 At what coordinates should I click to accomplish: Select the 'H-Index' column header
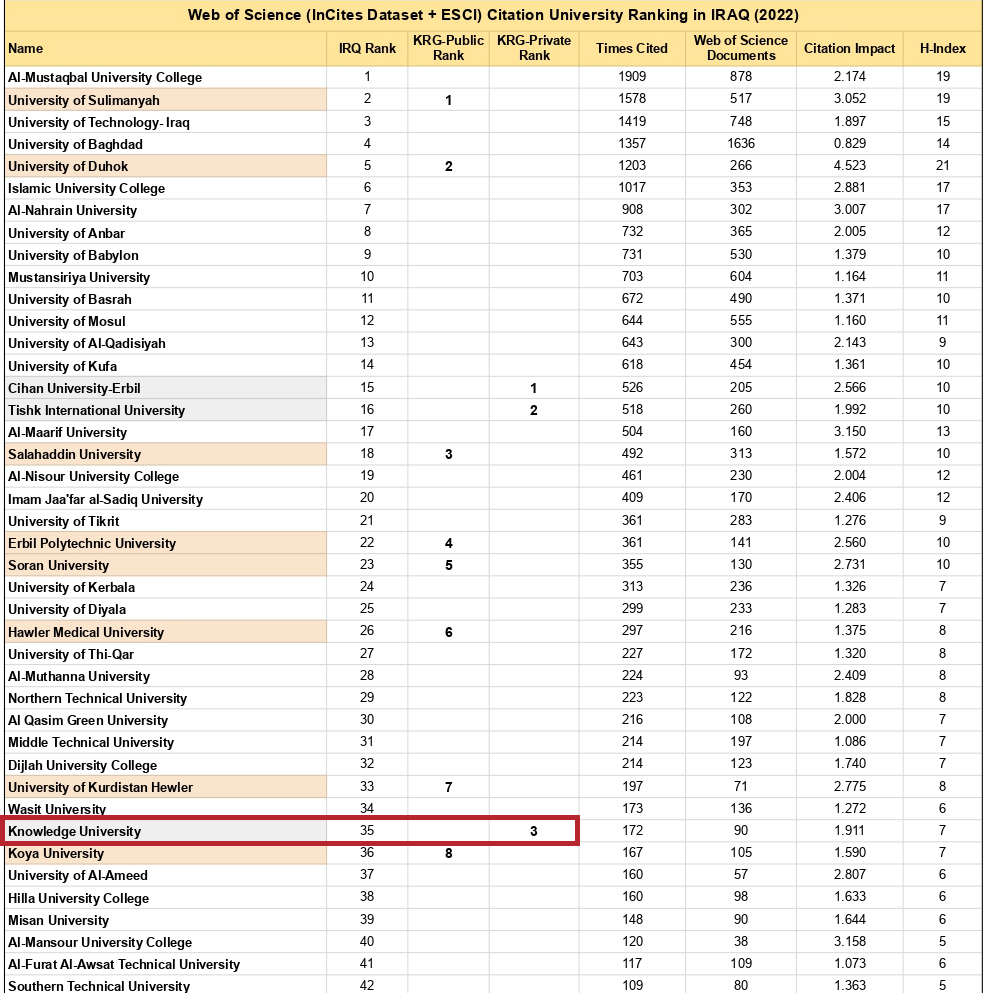tap(943, 49)
